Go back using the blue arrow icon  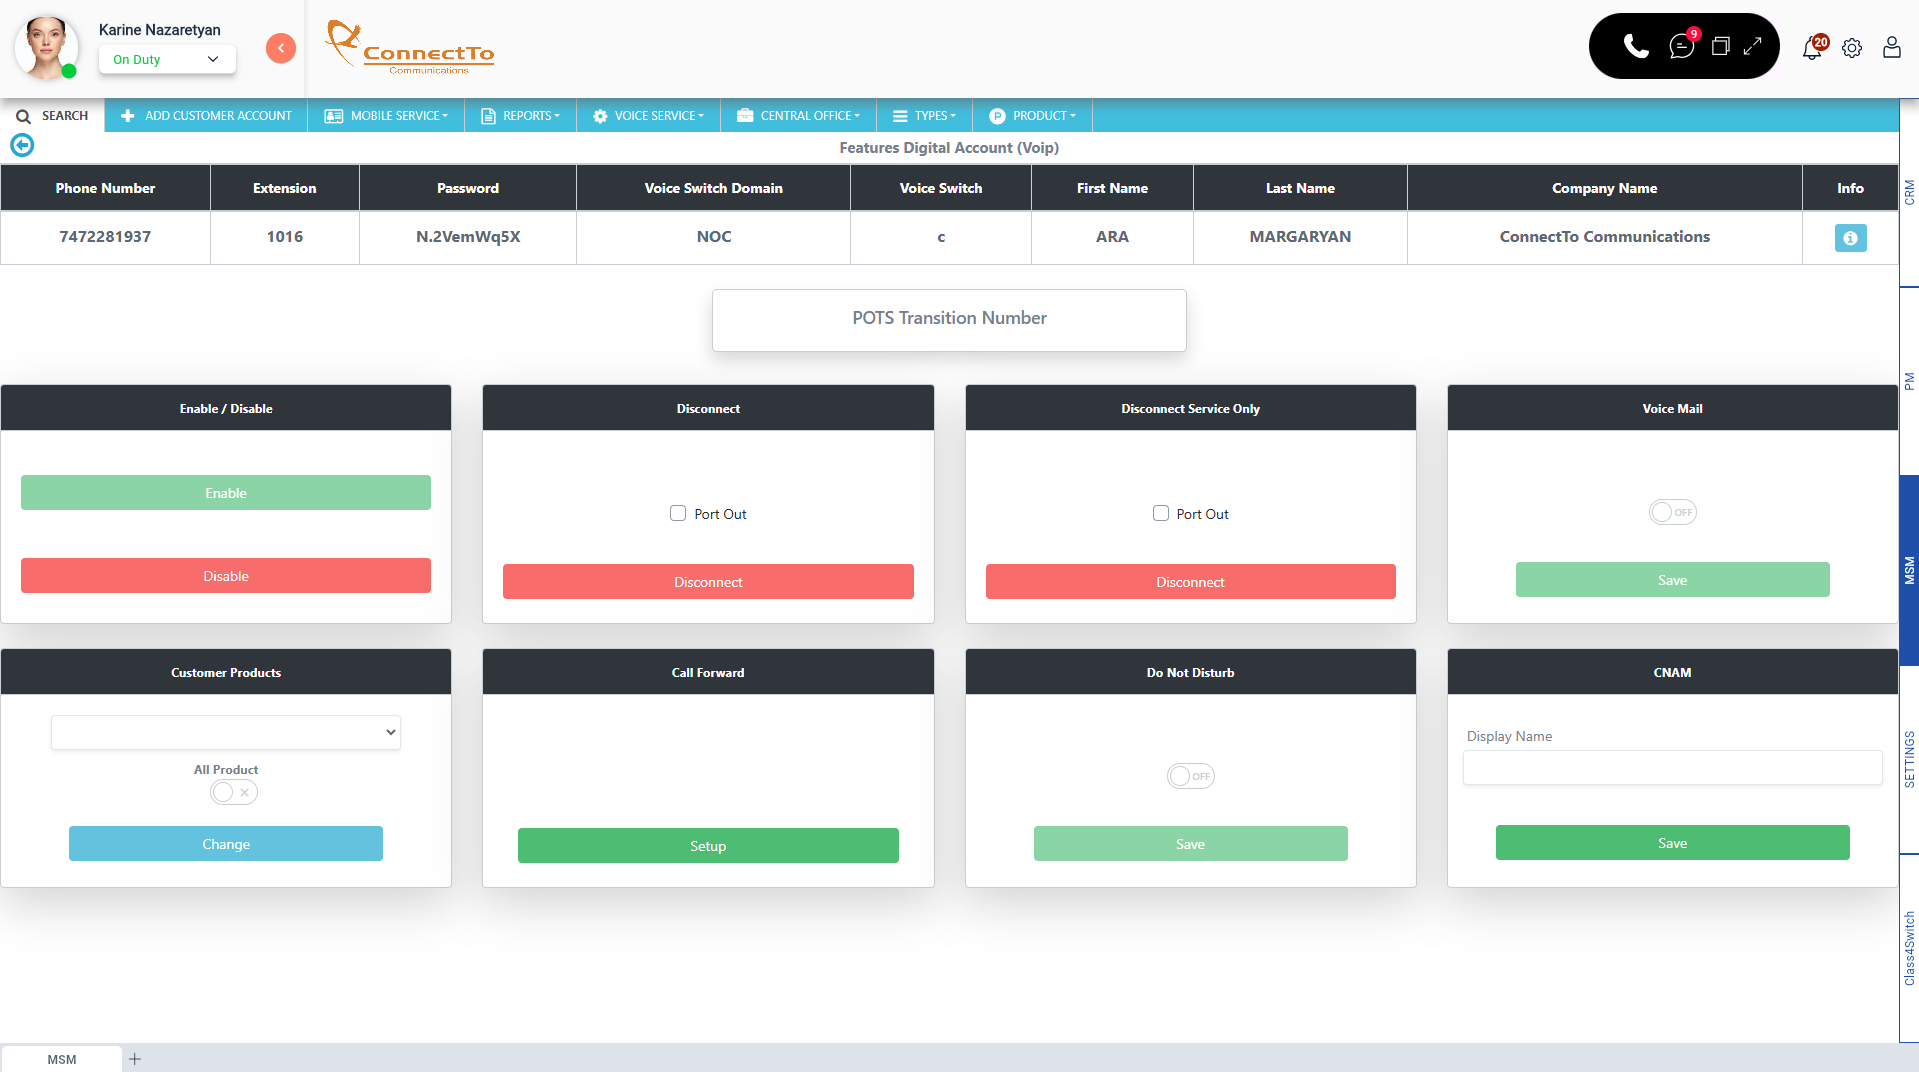click(x=22, y=146)
